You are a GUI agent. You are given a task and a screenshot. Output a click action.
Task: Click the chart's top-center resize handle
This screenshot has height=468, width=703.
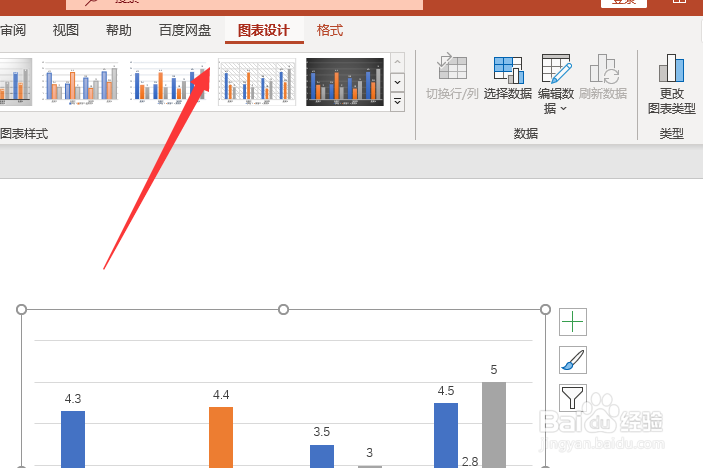click(283, 309)
